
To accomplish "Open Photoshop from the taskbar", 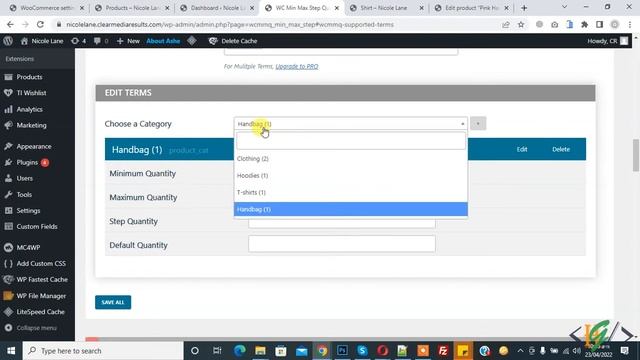I will click(x=342, y=351).
